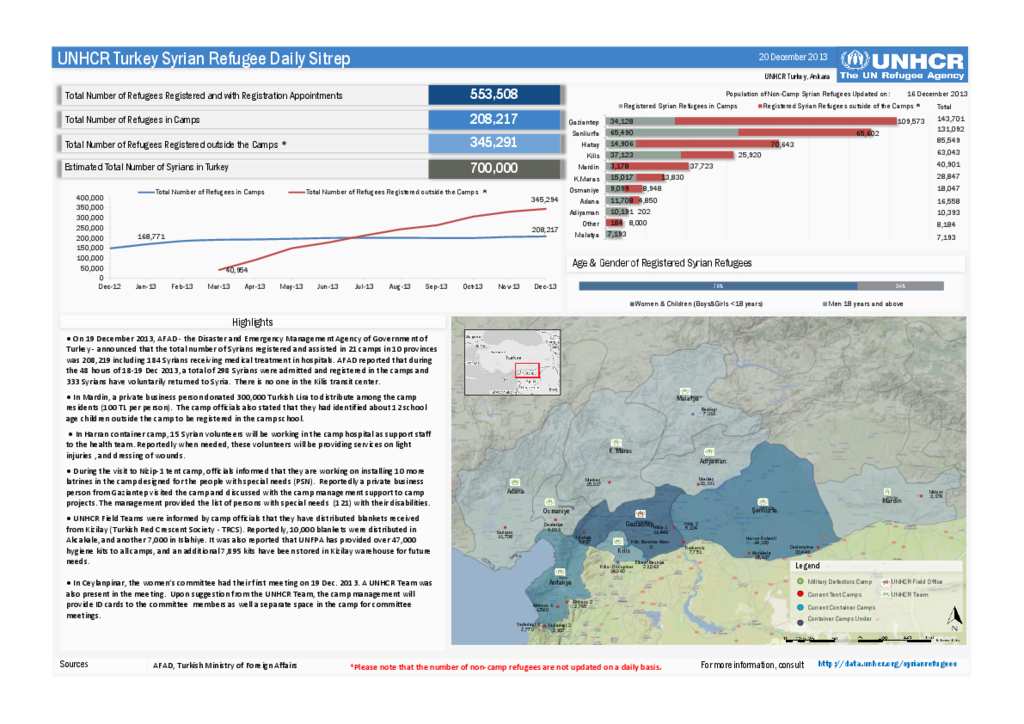Click the UNHCR Team legend symbol
The width and height of the screenshot is (1024, 724).
887,594
